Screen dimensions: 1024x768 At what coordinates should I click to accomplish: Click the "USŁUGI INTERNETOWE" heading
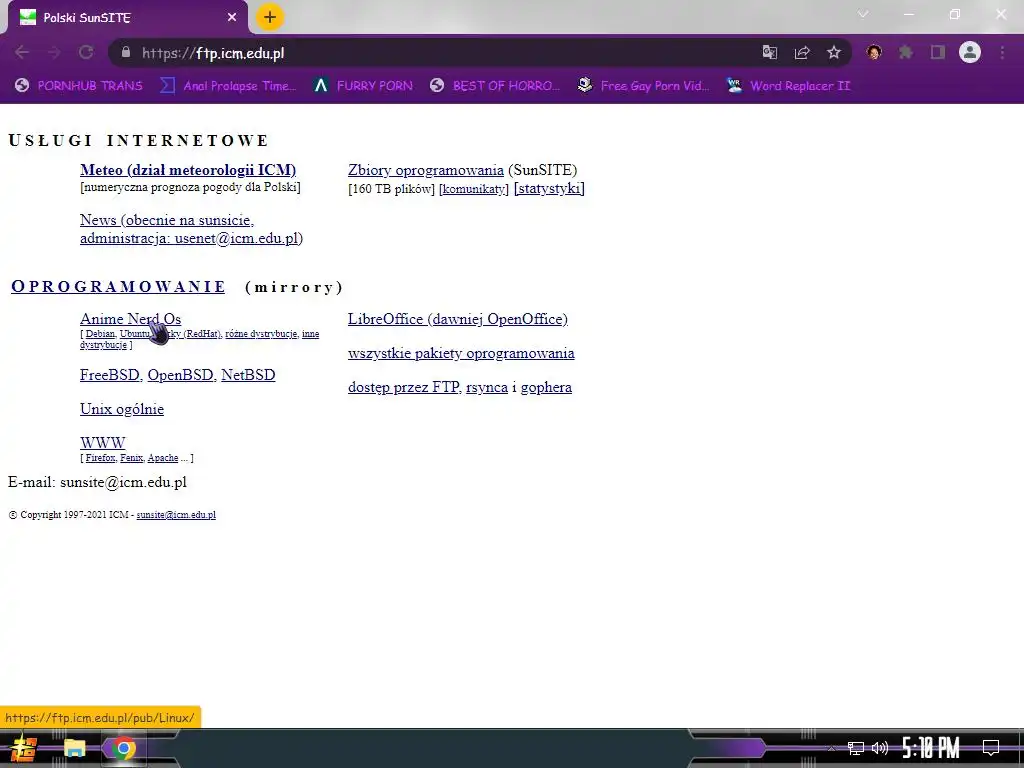click(138, 140)
